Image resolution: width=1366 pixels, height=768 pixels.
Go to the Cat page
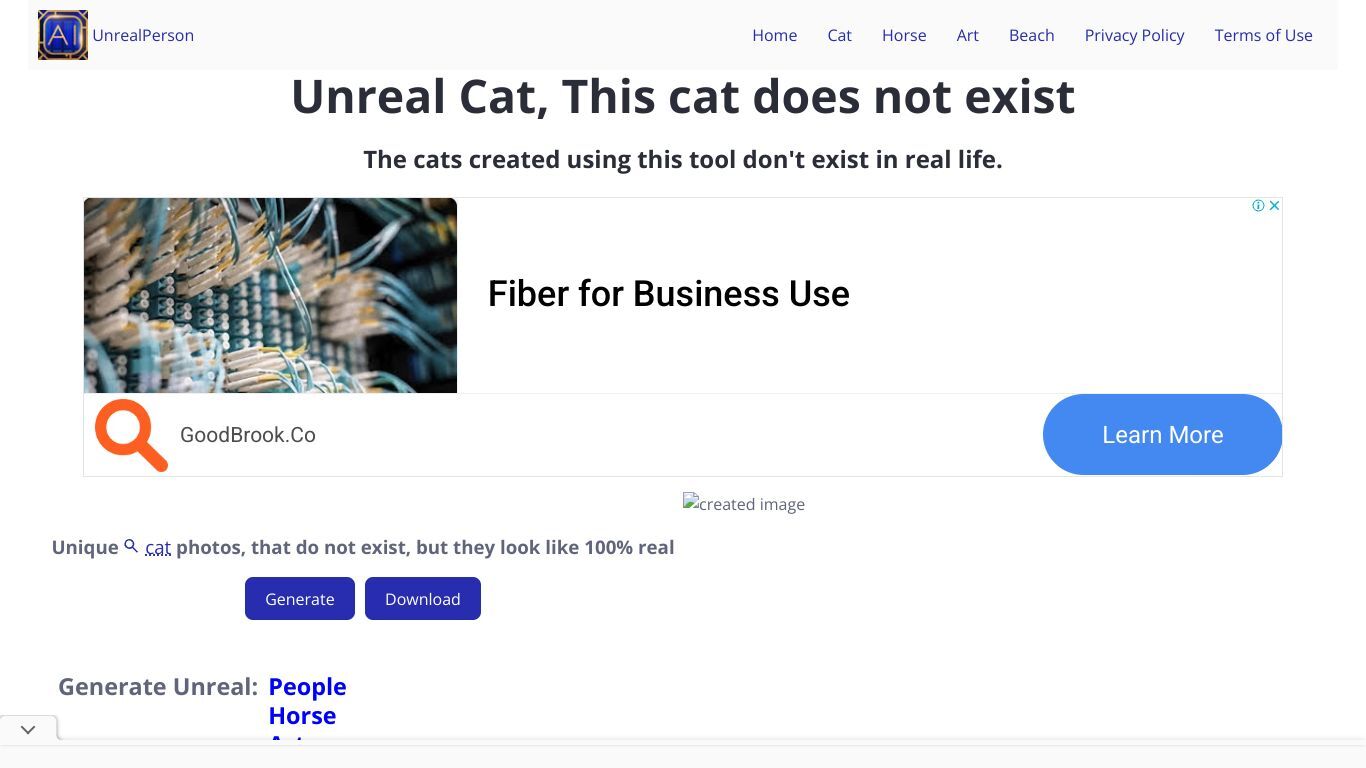[840, 35]
